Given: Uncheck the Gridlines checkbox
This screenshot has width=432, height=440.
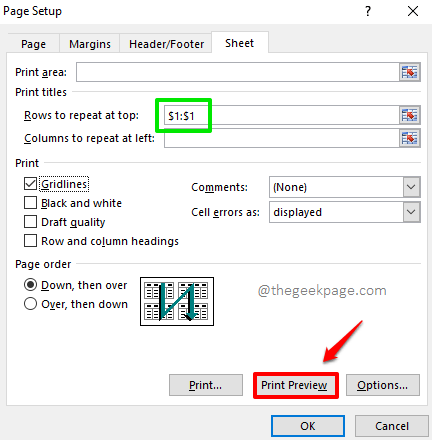Looking at the screenshot, I should click(30, 184).
